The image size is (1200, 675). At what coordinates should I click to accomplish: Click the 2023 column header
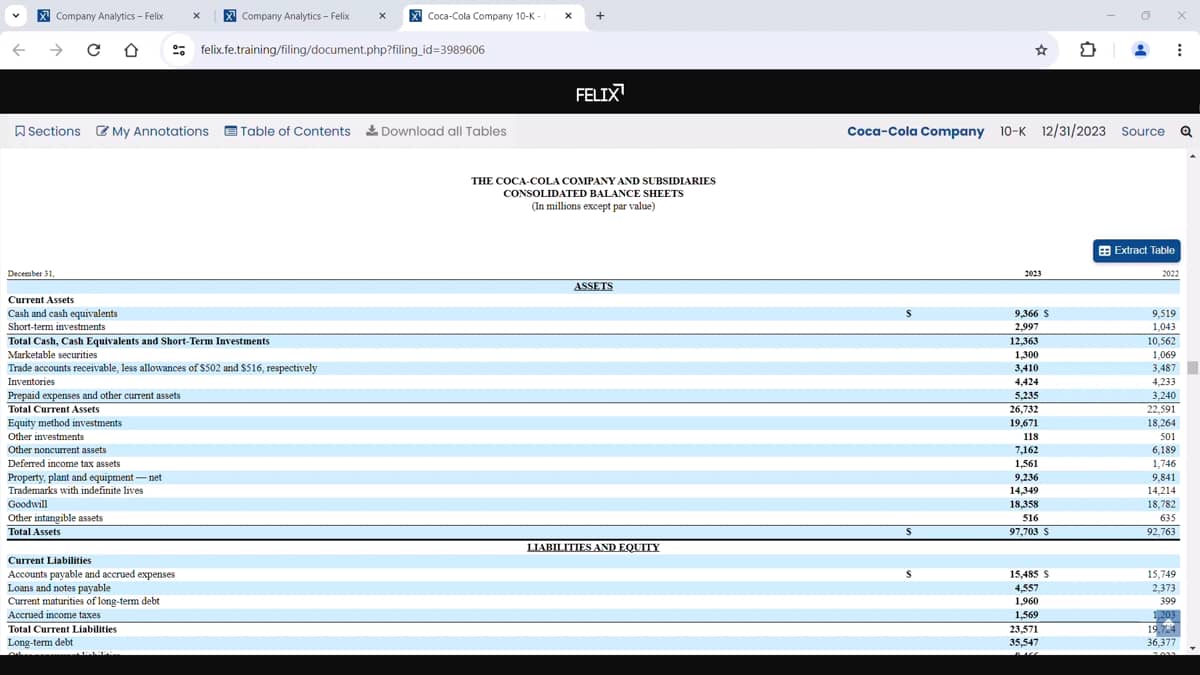tap(1033, 272)
